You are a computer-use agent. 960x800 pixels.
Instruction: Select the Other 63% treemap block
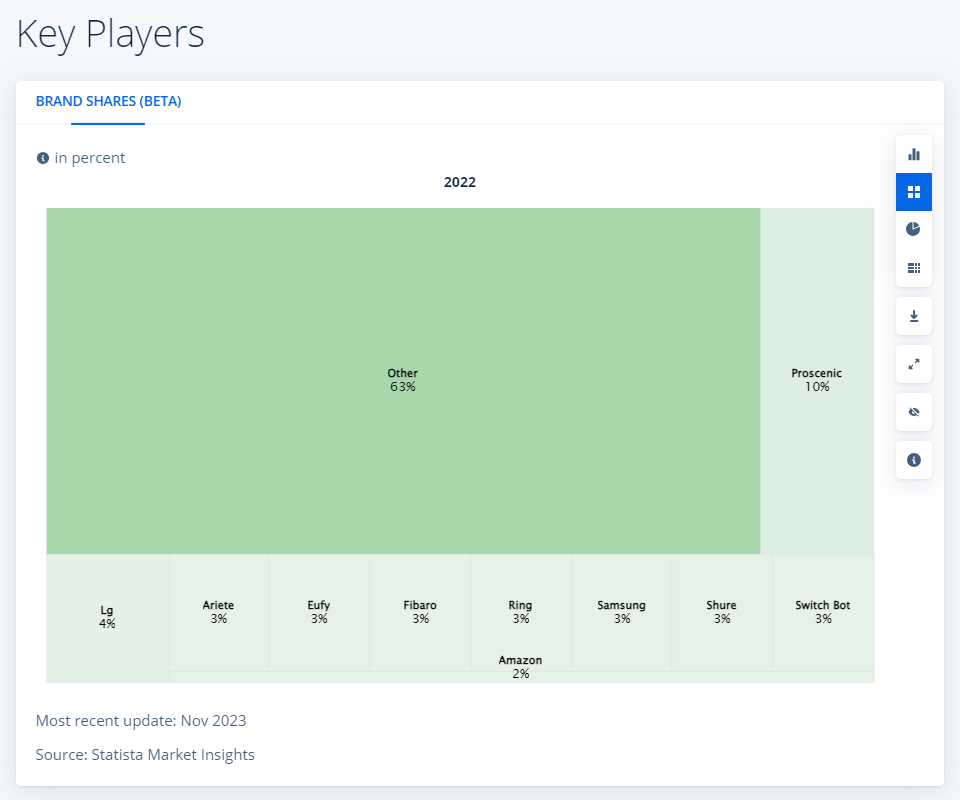[403, 381]
